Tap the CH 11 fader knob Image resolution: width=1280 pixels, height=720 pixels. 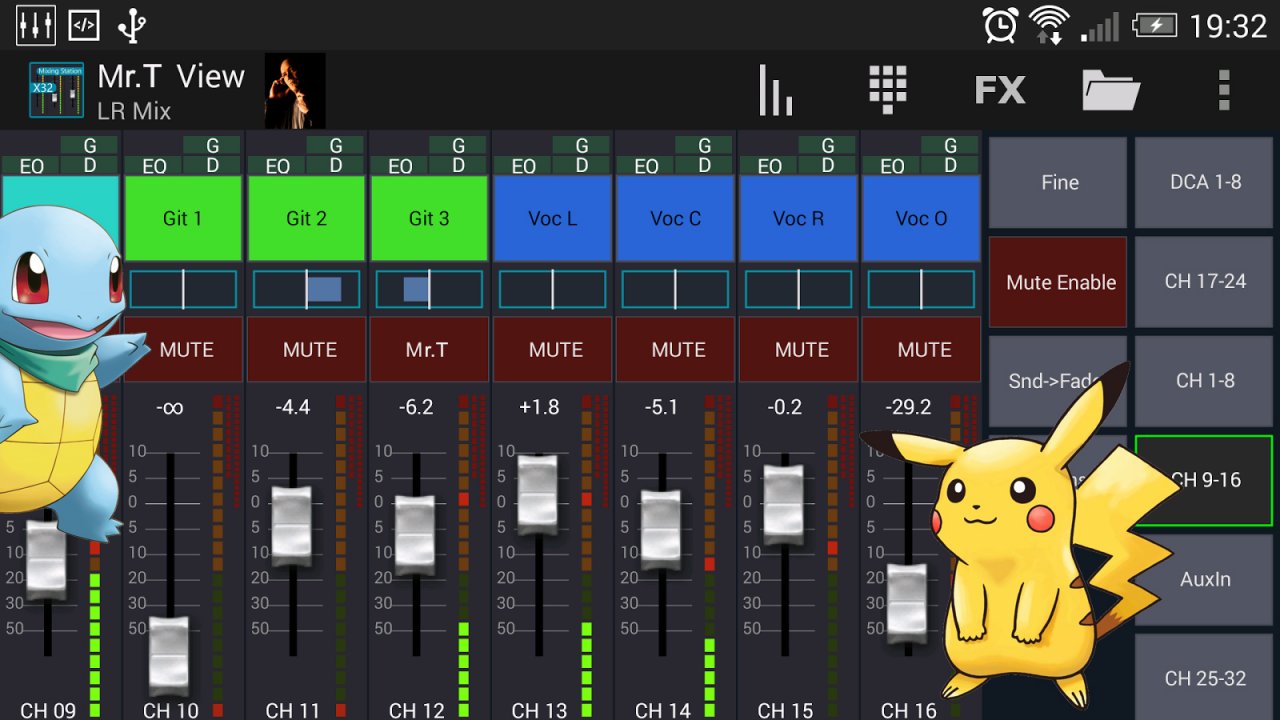[292, 527]
